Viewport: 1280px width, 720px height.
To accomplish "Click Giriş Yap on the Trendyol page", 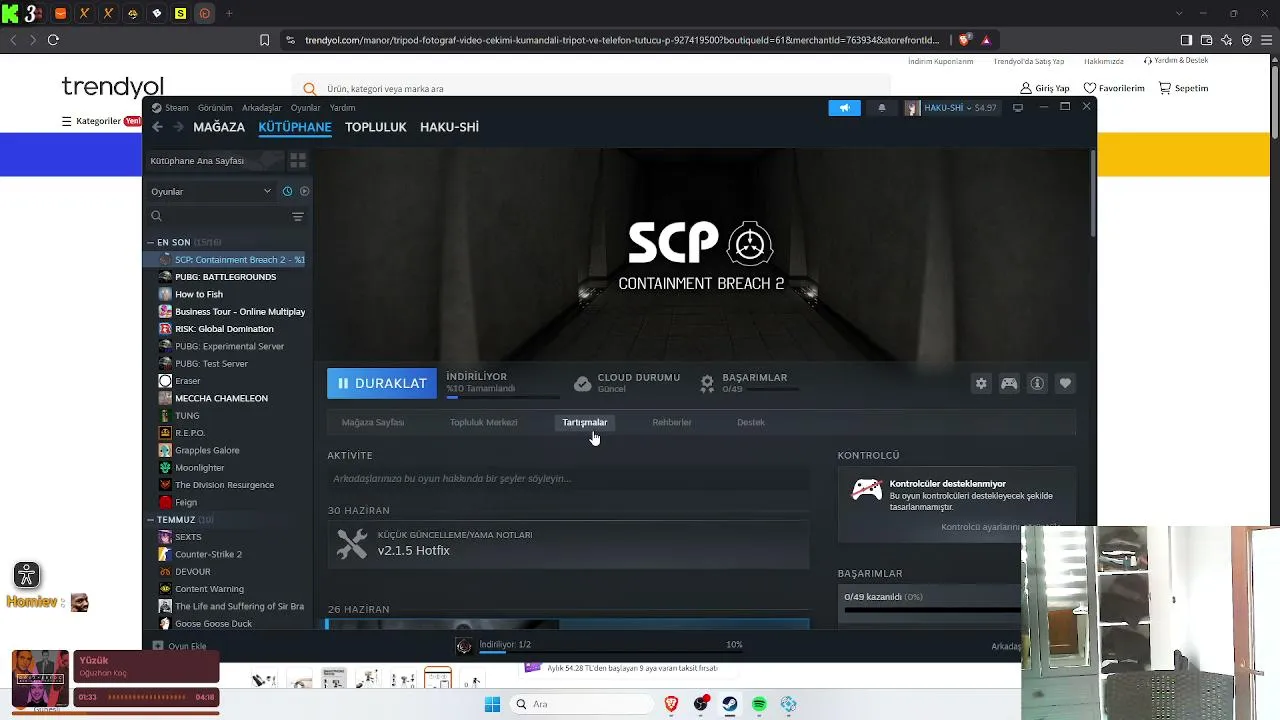I will [1045, 88].
